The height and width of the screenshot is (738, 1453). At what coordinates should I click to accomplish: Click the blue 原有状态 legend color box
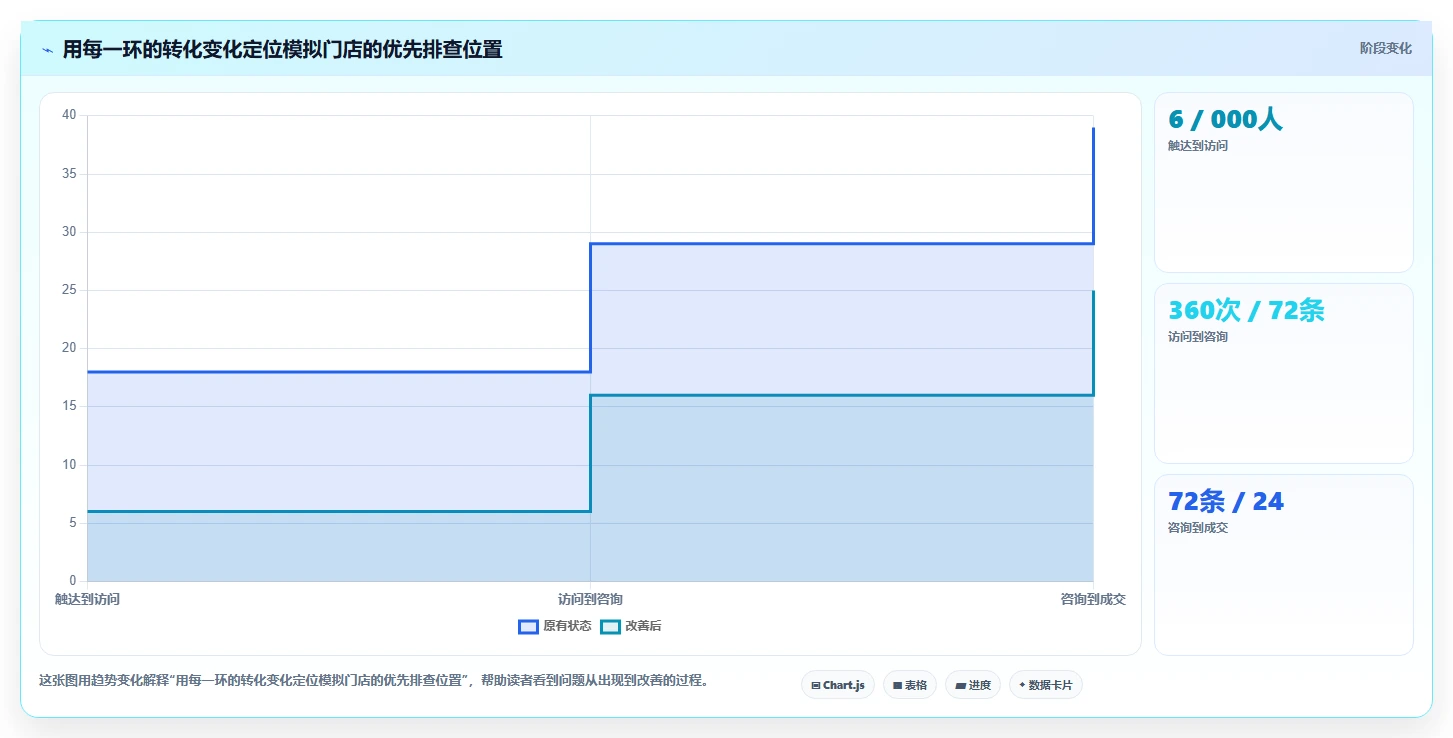[528, 627]
